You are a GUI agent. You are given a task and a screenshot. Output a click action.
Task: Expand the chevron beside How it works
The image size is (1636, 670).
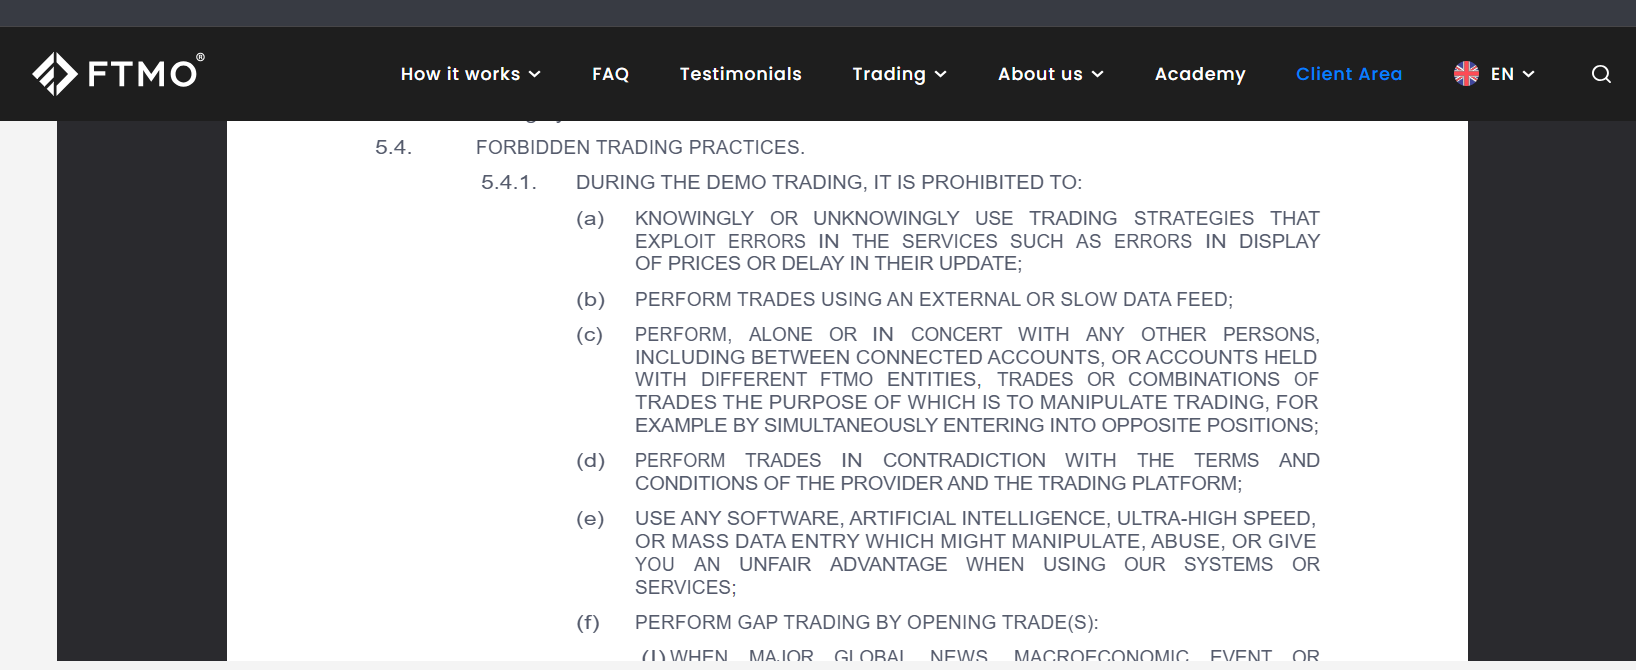point(535,74)
